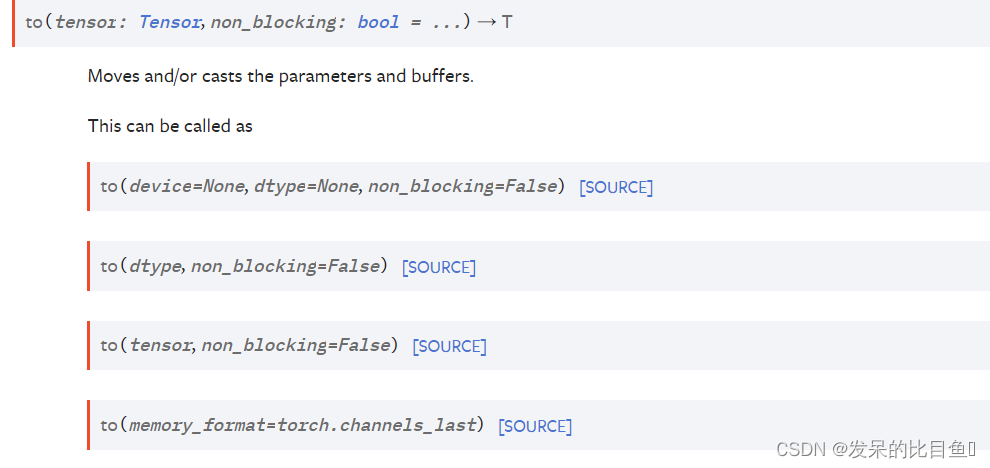The image size is (990, 468).
Task: Click the return type T after the arrow
Action: point(507,21)
